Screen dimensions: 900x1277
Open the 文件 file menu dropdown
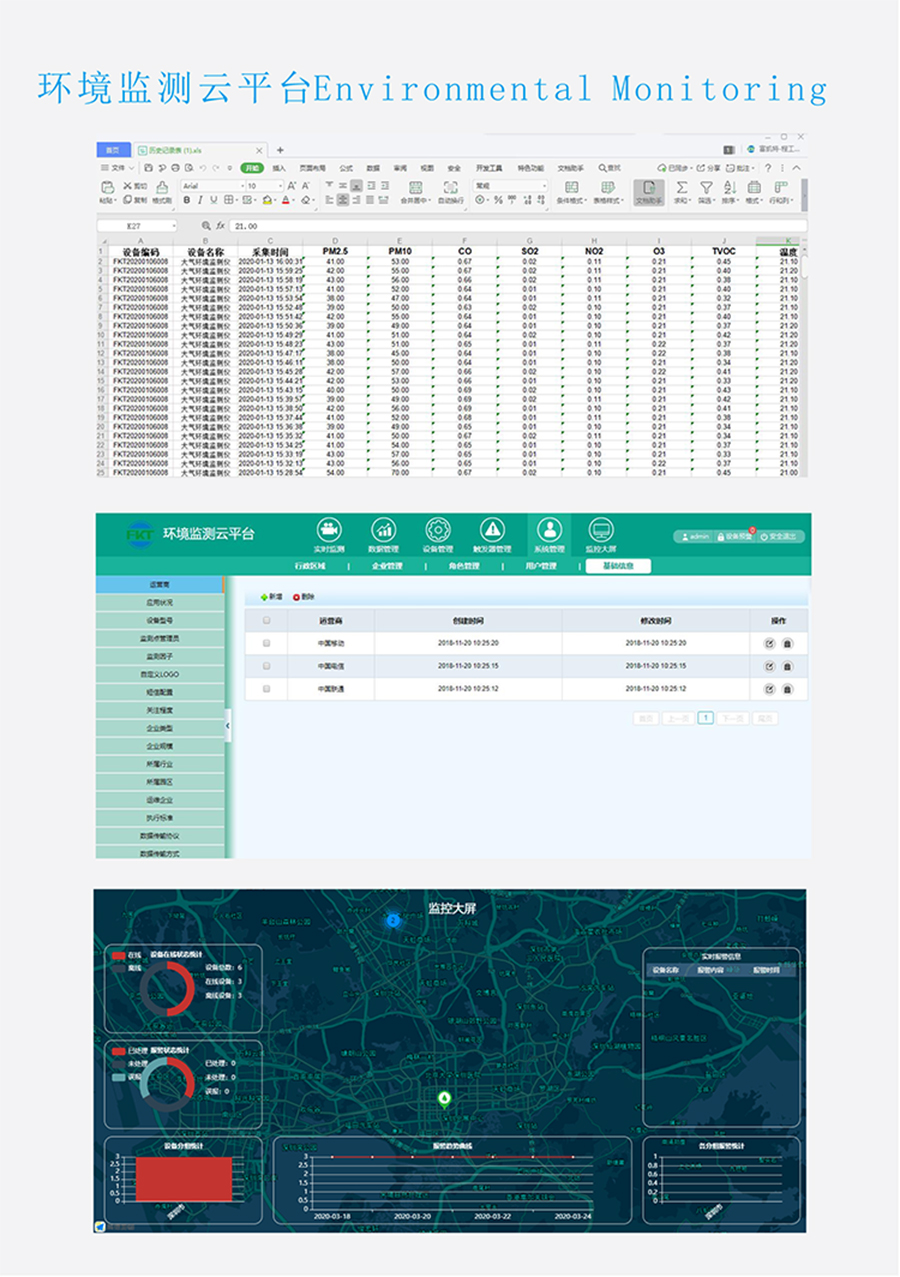pos(117,168)
